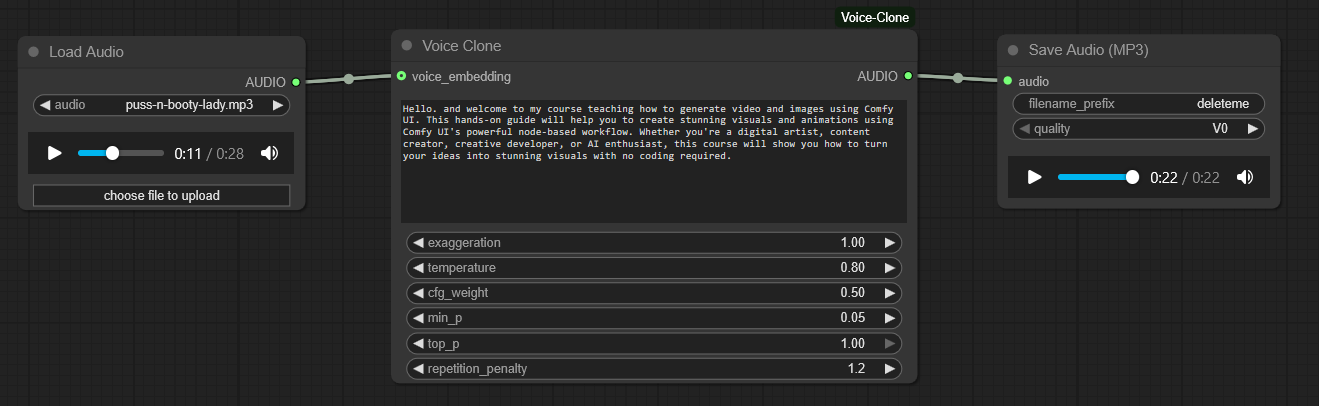This screenshot has height=406, width=1319.
Task: Decrease min_p value with left arrow
Action: [416, 318]
